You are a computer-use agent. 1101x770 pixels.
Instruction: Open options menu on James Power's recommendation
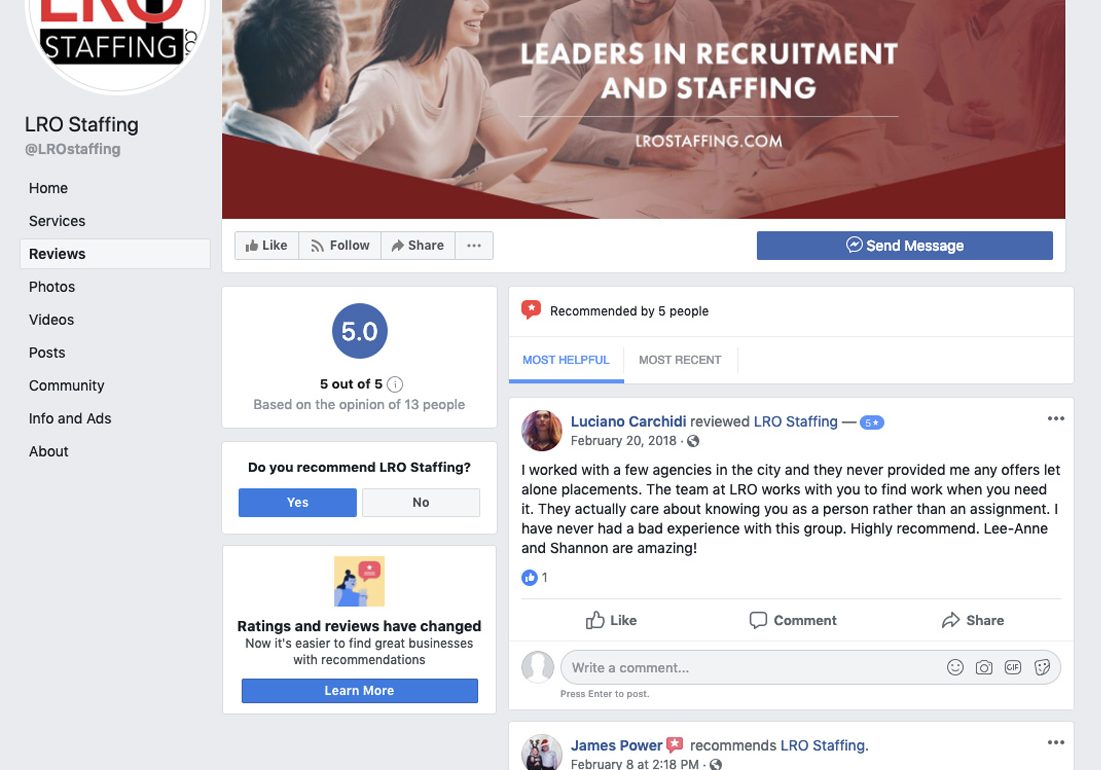click(1055, 743)
